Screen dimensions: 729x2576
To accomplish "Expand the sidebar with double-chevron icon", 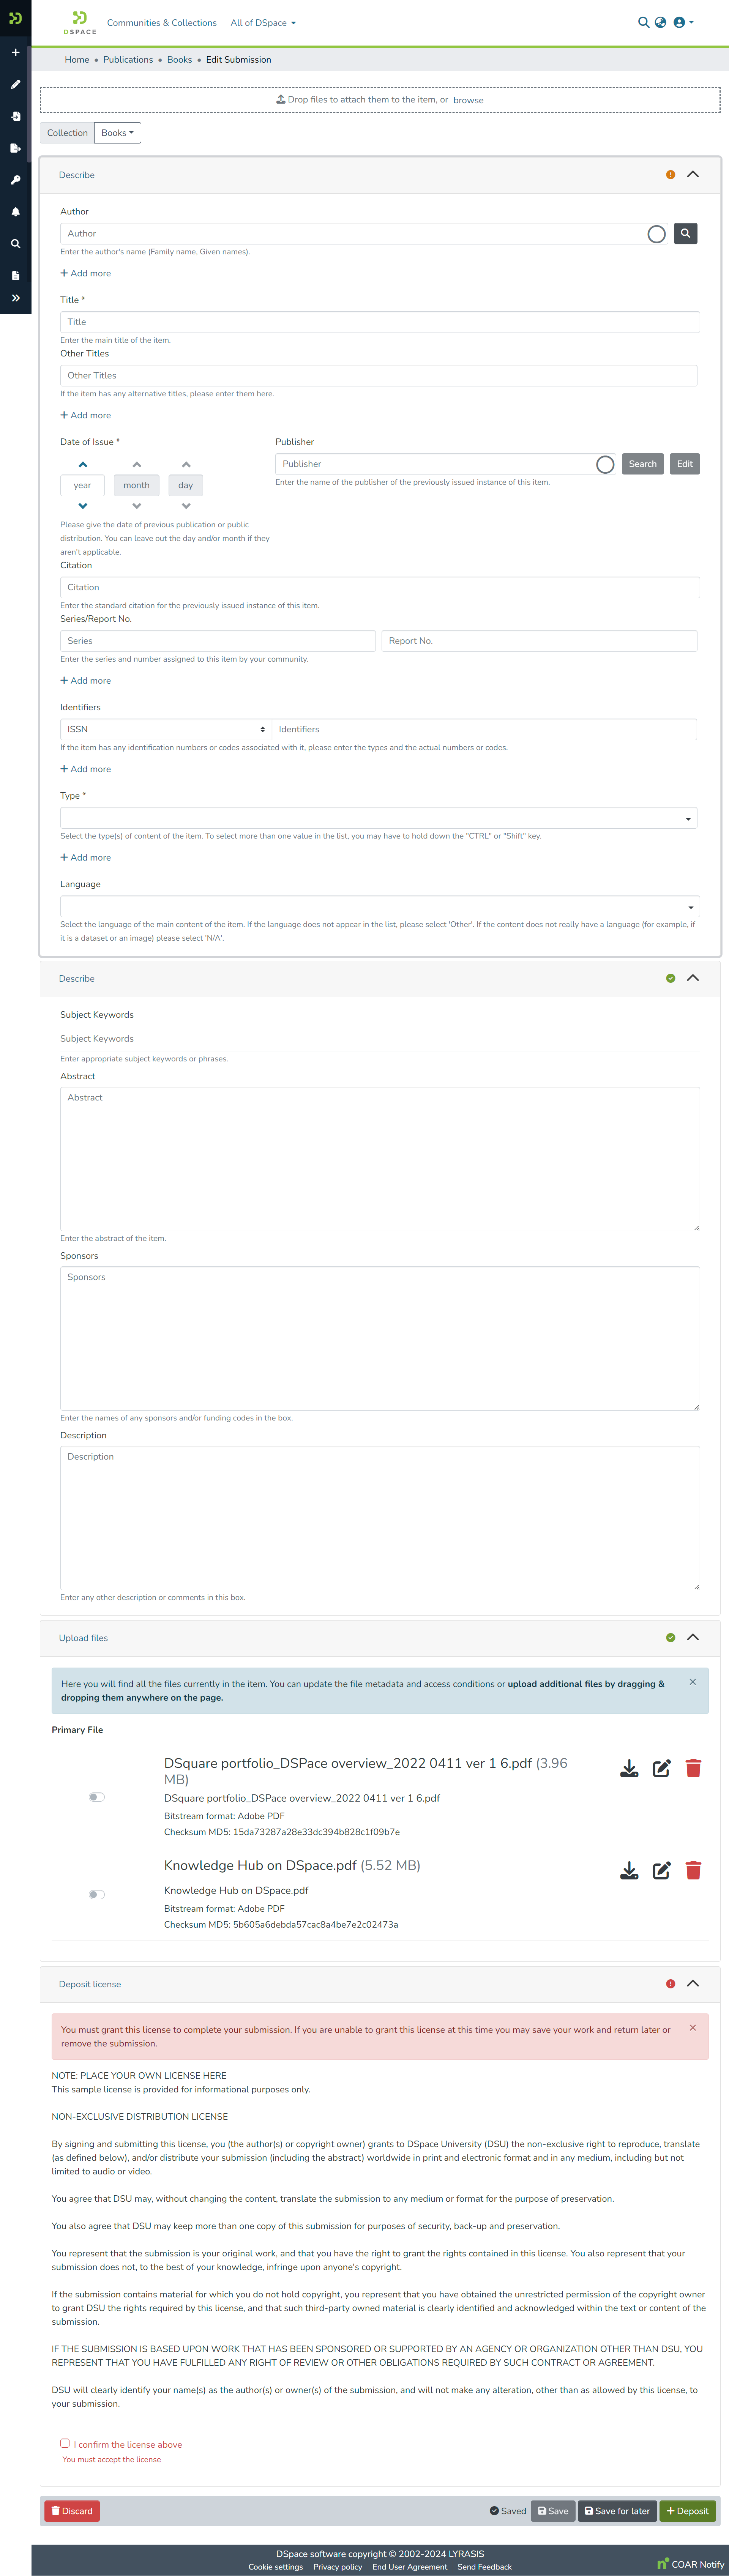I will point(15,298).
